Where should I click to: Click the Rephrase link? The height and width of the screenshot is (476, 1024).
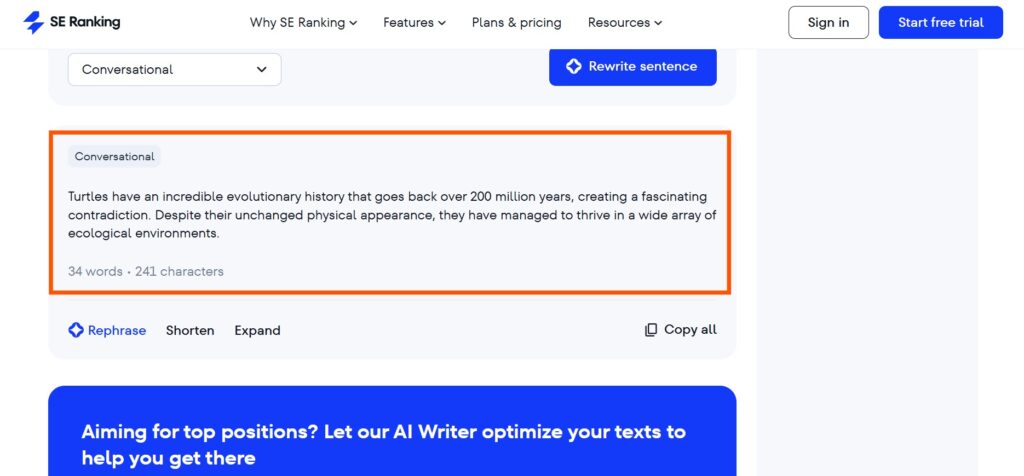tap(117, 330)
